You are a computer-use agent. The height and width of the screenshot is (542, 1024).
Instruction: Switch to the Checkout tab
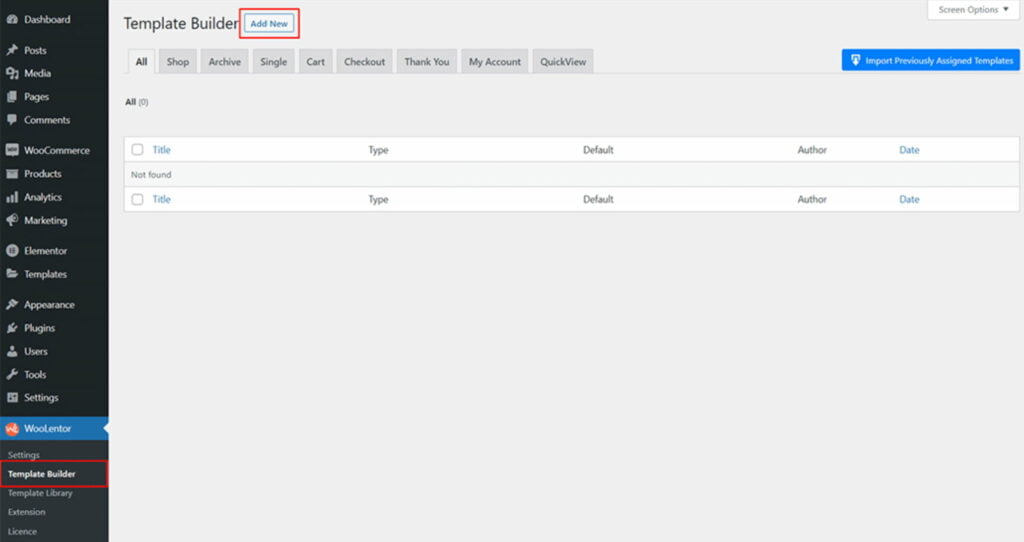pyautogui.click(x=364, y=62)
